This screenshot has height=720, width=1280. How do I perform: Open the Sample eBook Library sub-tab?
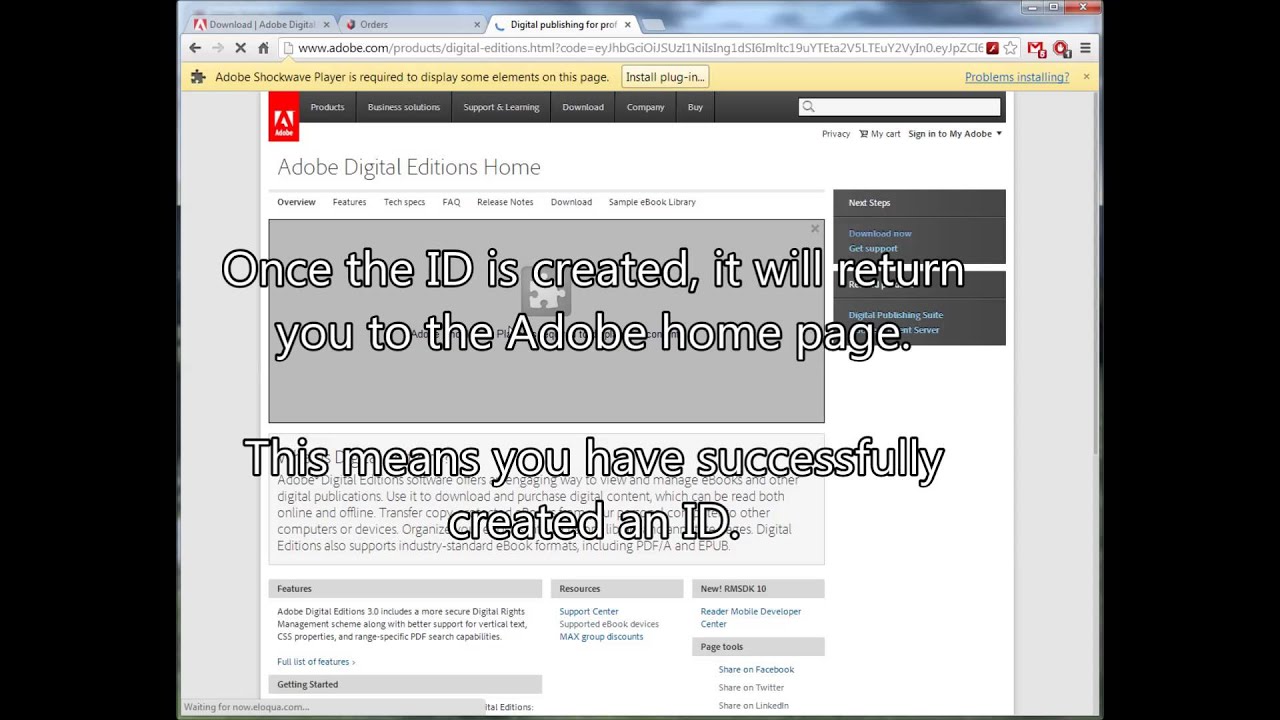[x=652, y=202]
